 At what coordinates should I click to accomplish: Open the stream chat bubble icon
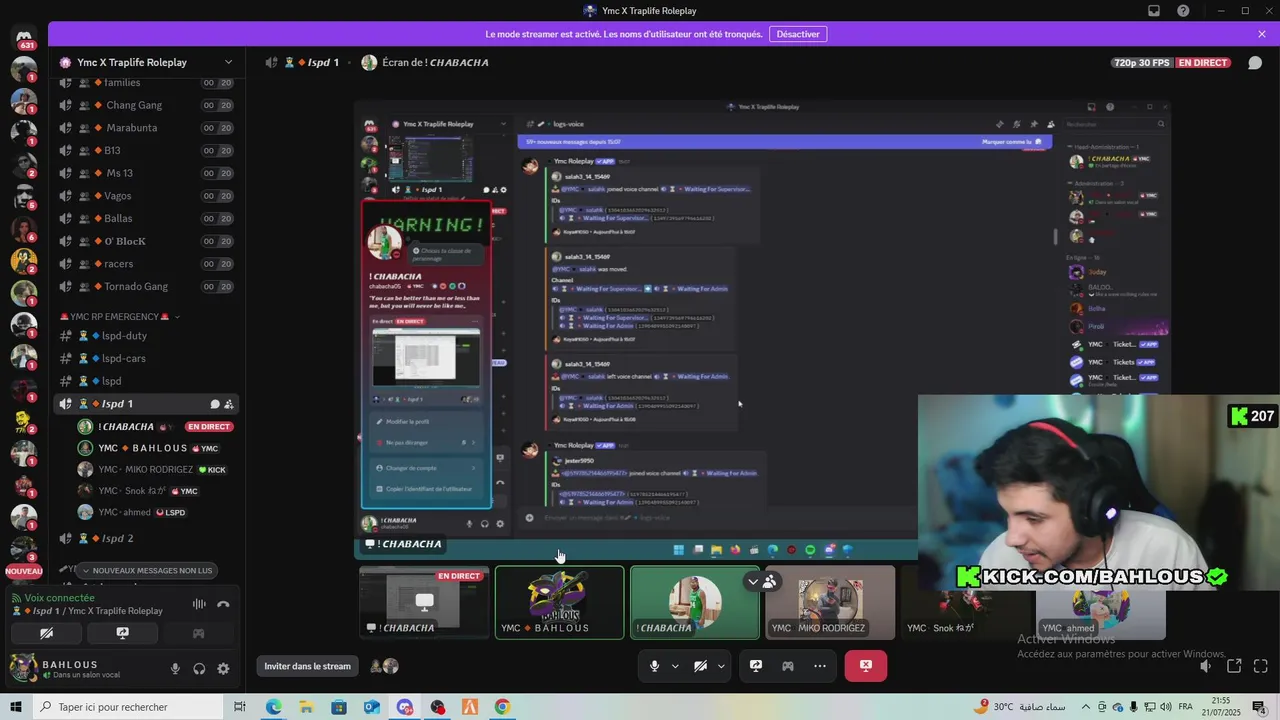click(x=1254, y=63)
